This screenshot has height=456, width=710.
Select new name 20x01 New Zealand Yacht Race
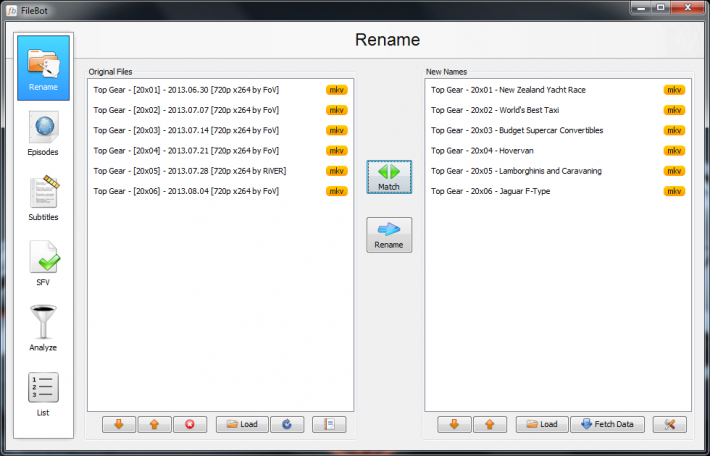[558, 90]
